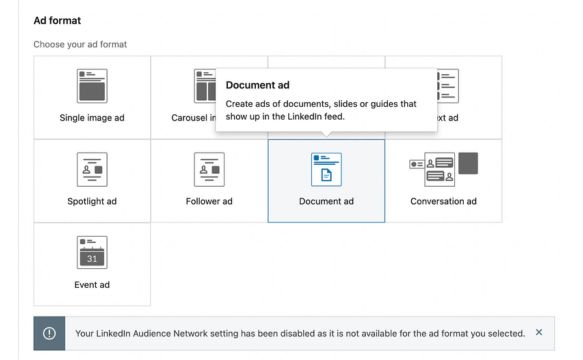Click the "Conversation ad" label
This screenshot has height=360, width=583.
tap(443, 201)
